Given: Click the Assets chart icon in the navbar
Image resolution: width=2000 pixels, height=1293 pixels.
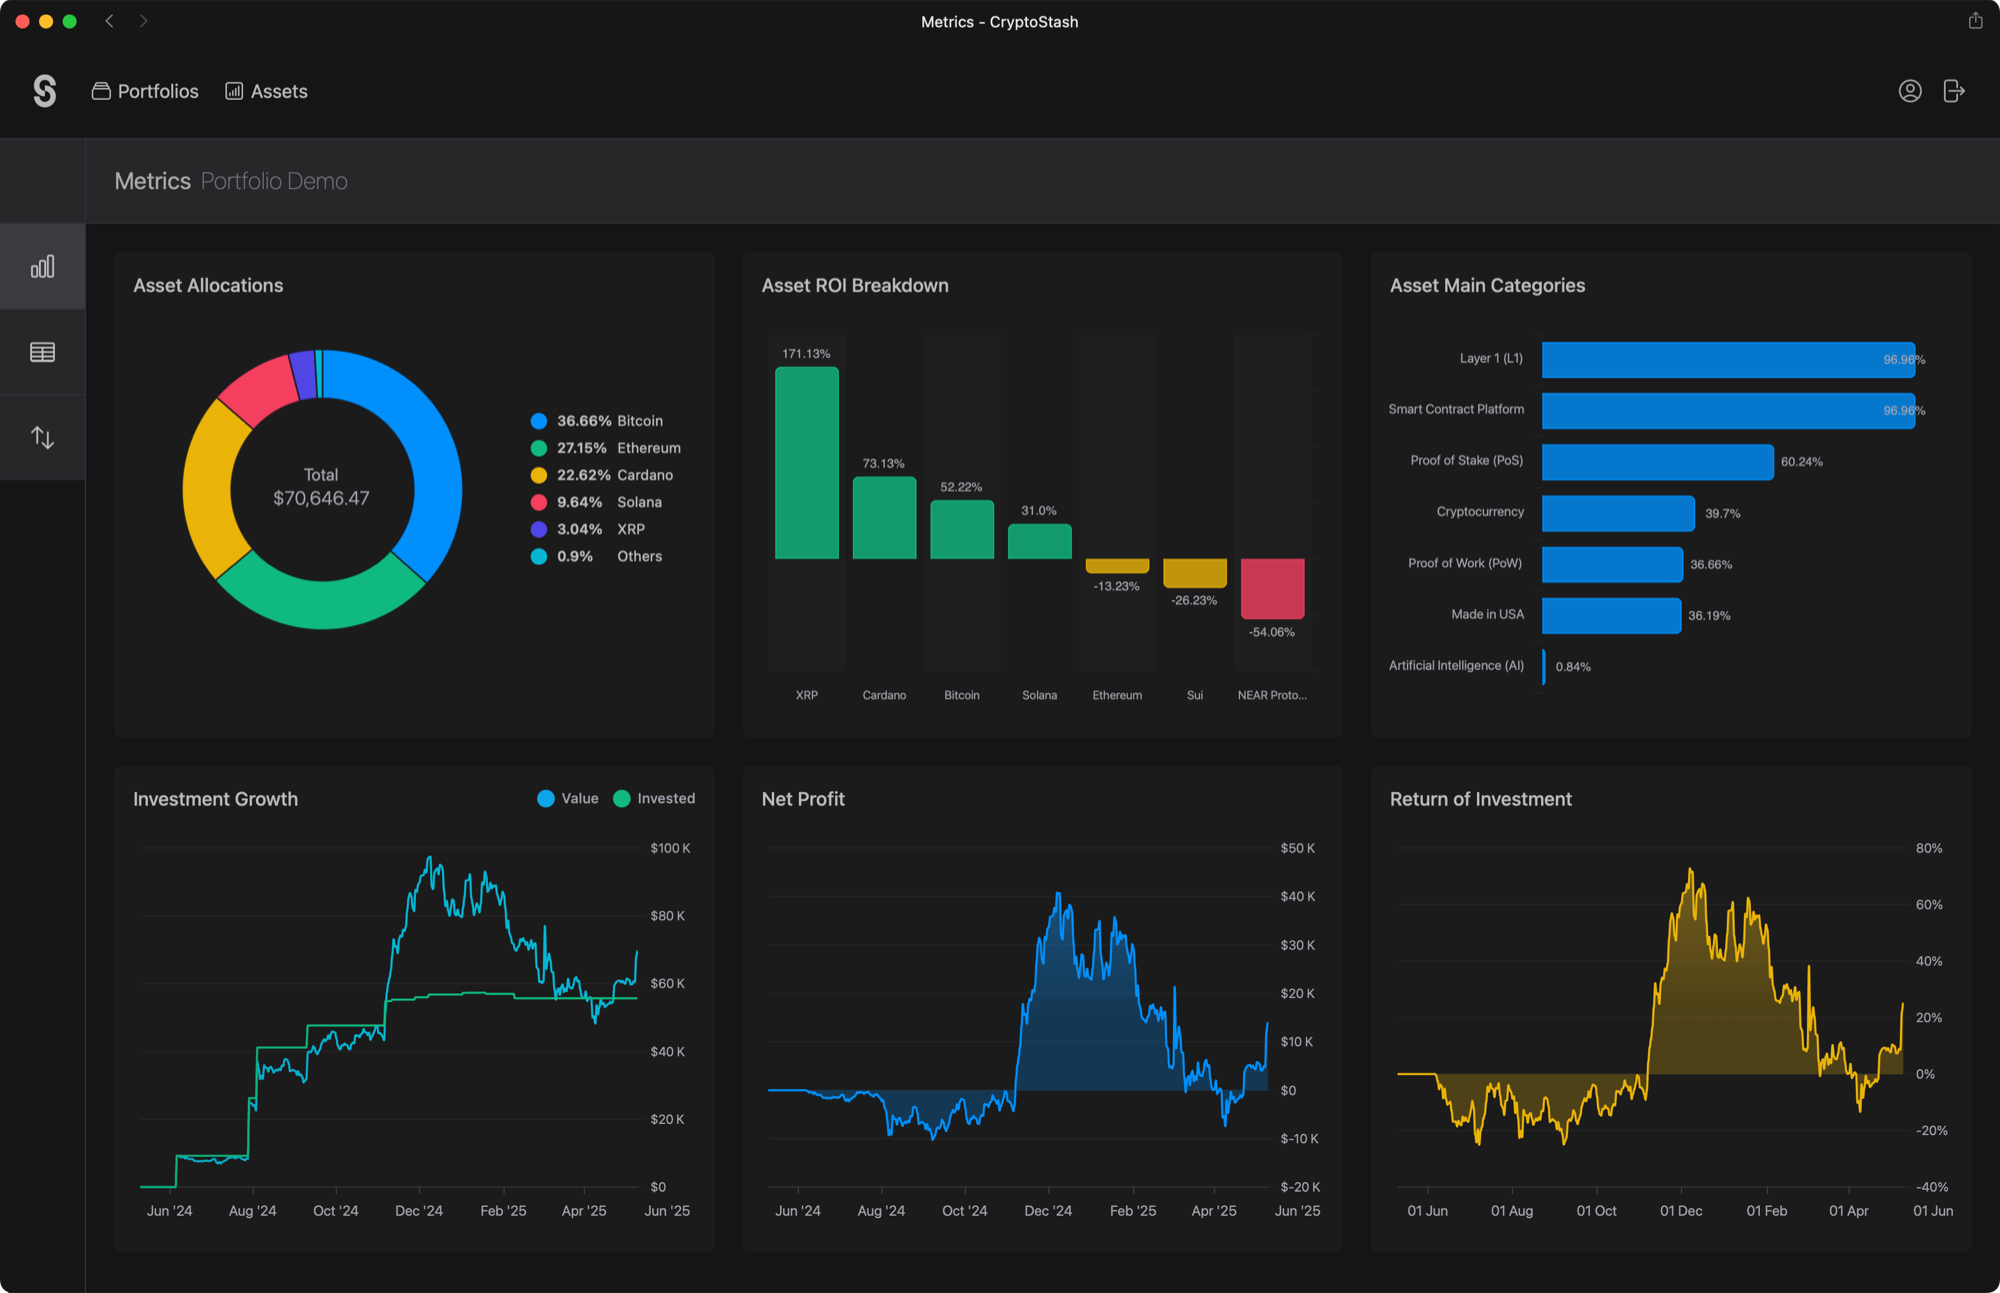Looking at the screenshot, I should [x=233, y=90].
